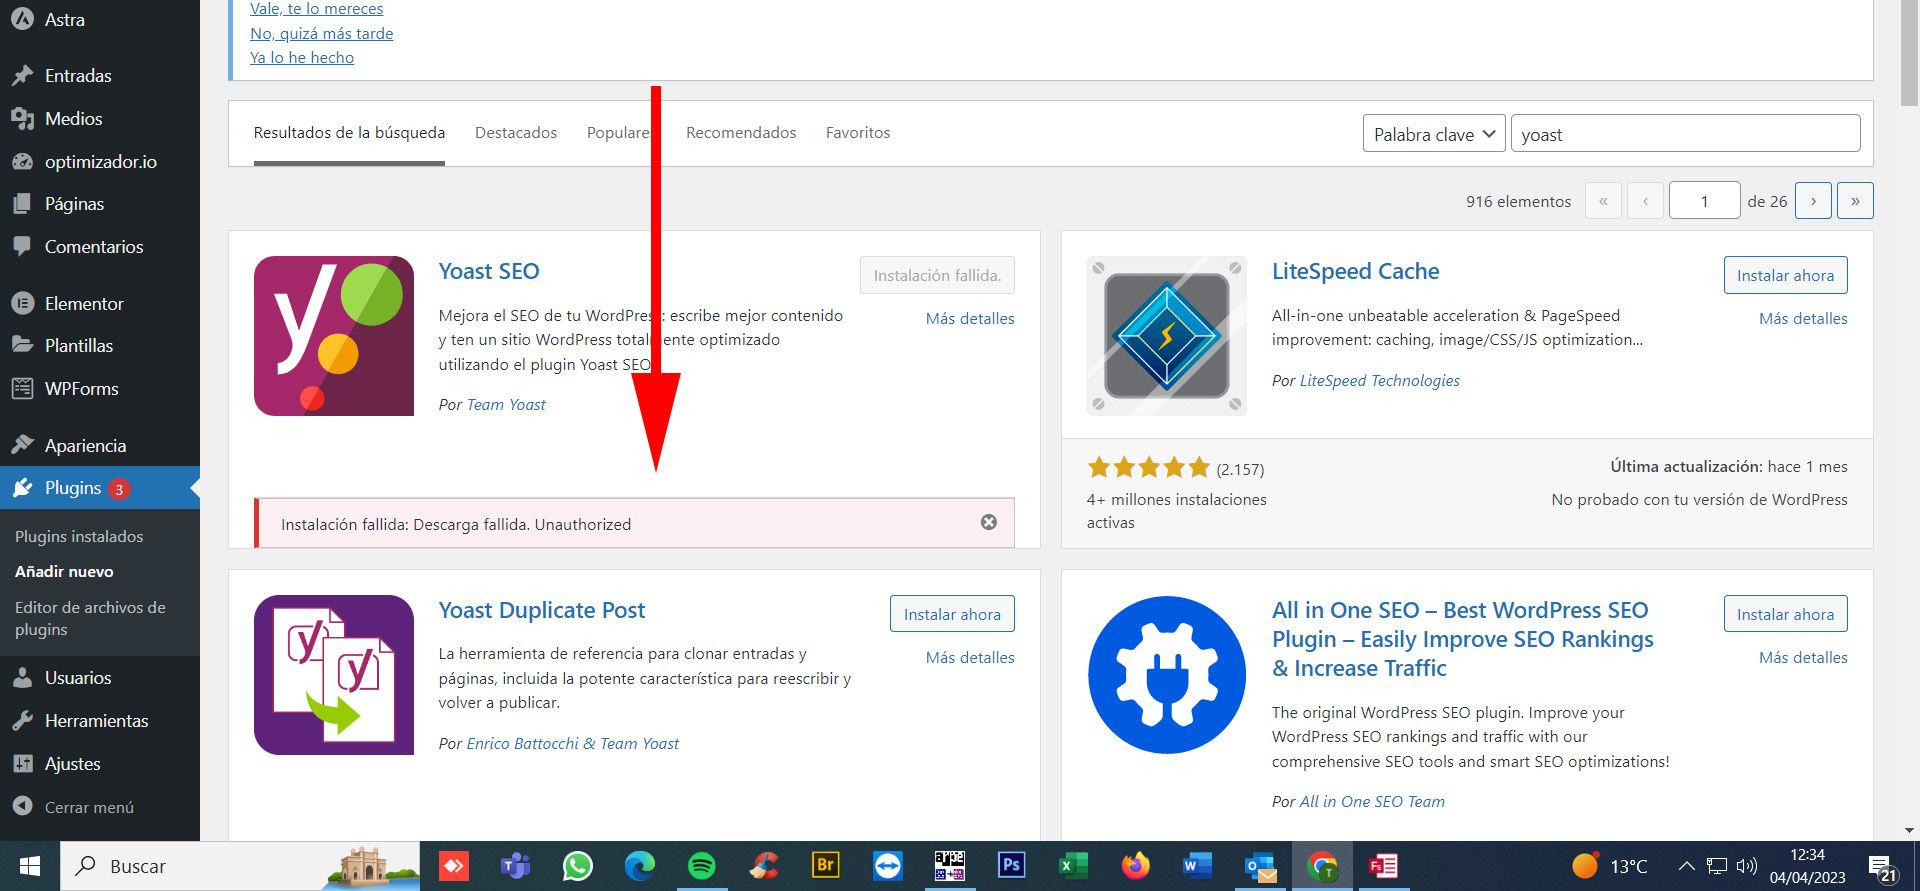The width and height of the screenshot is (1920, 891).
Task: Click the Yoast Duplicate Post icon
Action: pyautogui.click(x=334, y=675)
